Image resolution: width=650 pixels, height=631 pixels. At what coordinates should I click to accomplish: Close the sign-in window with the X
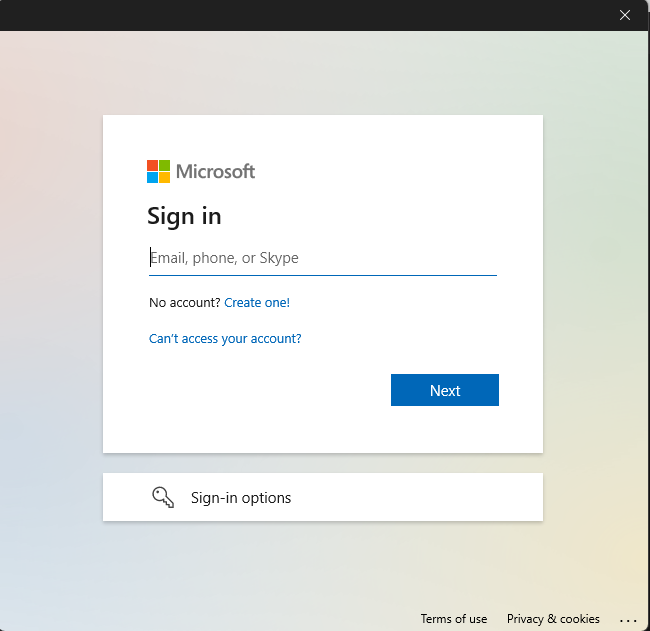625,15
